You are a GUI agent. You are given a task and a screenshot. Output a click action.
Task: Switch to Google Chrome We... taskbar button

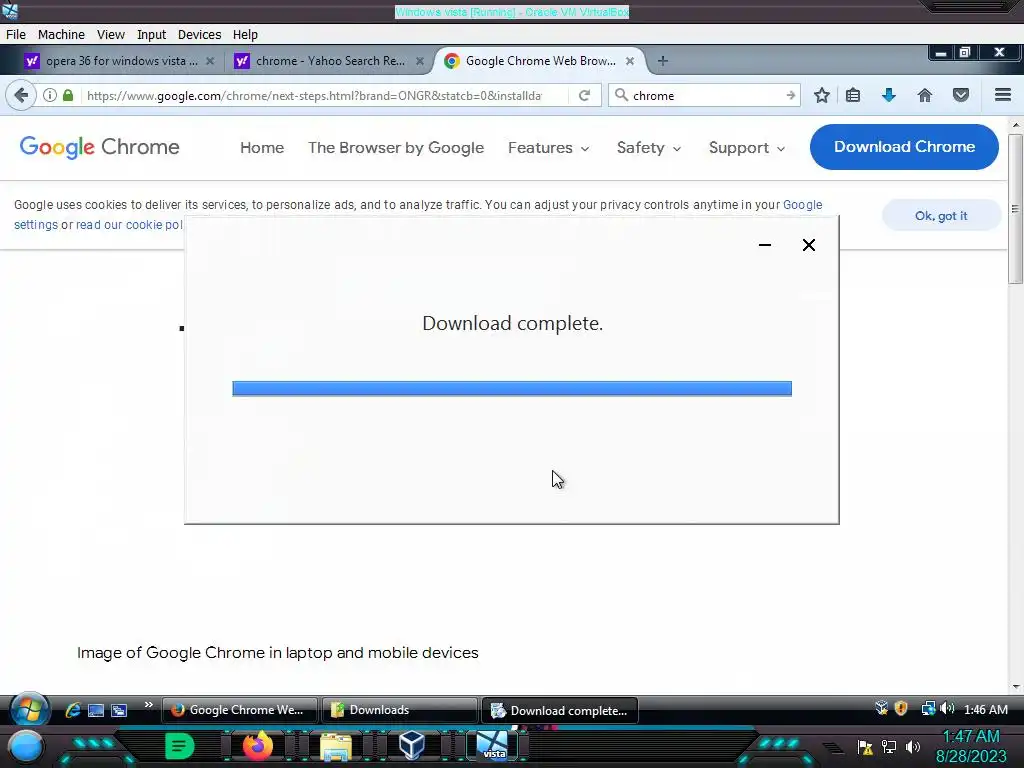(x=239, y=710)
